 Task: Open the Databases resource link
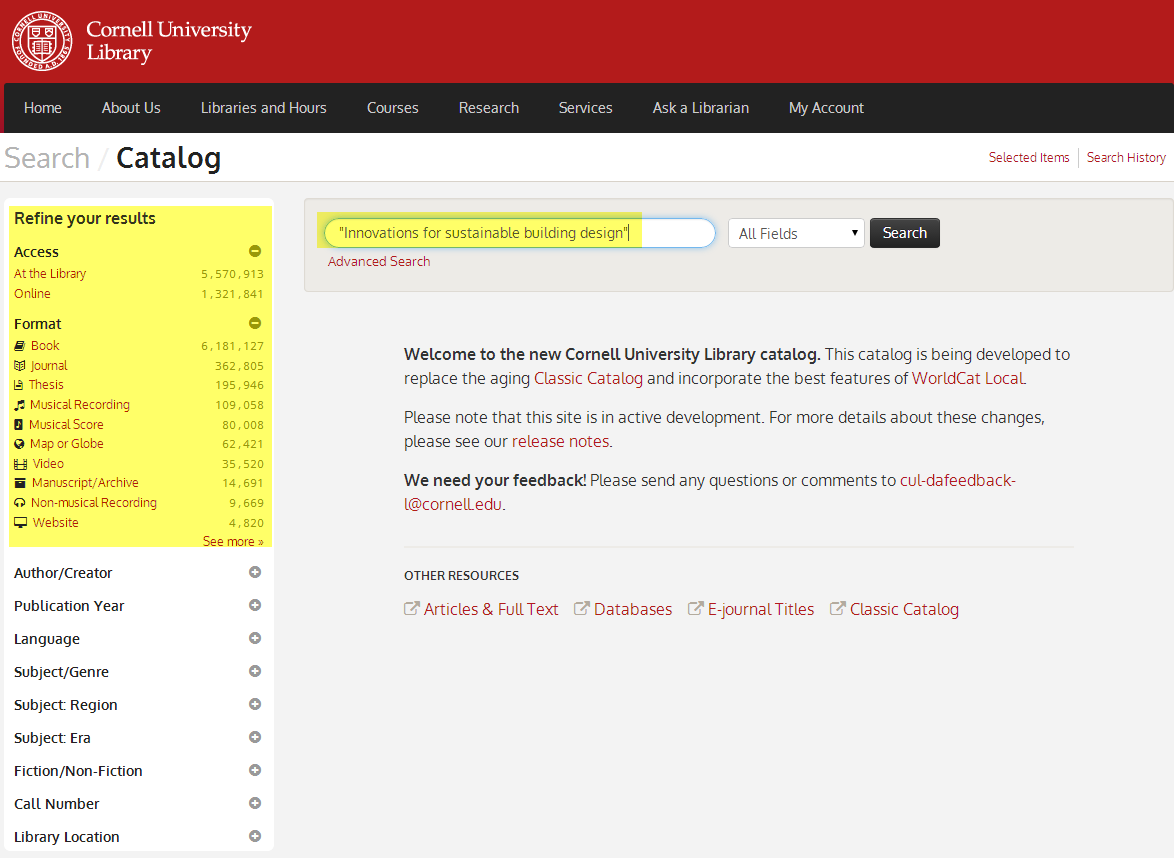(x=633, y=609)
